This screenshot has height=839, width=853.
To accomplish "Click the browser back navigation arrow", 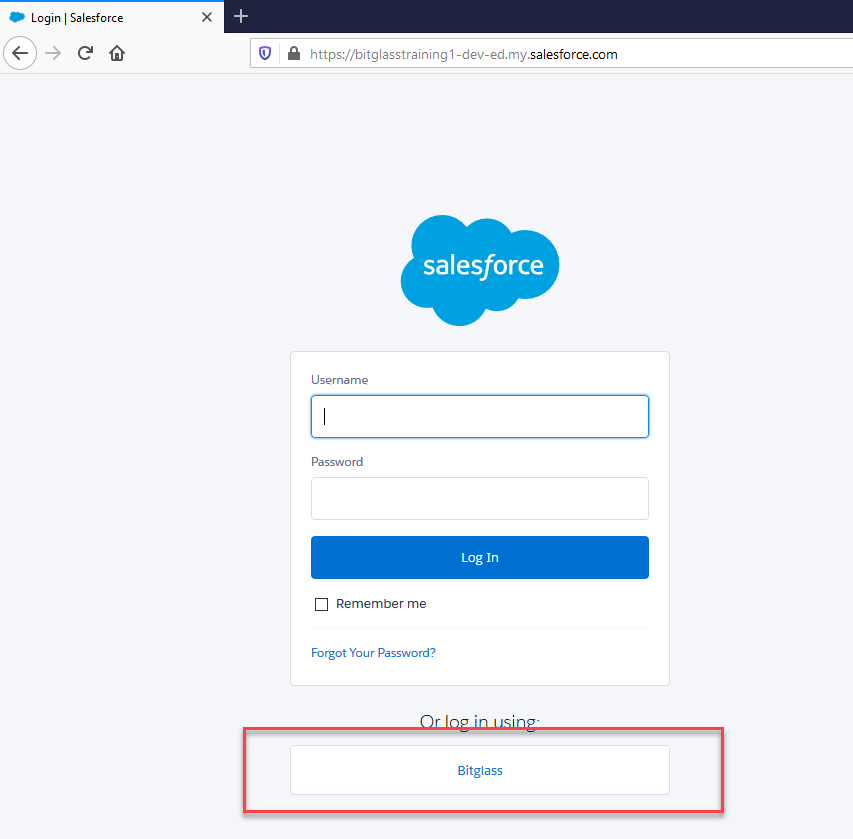I will coord(20,53).
